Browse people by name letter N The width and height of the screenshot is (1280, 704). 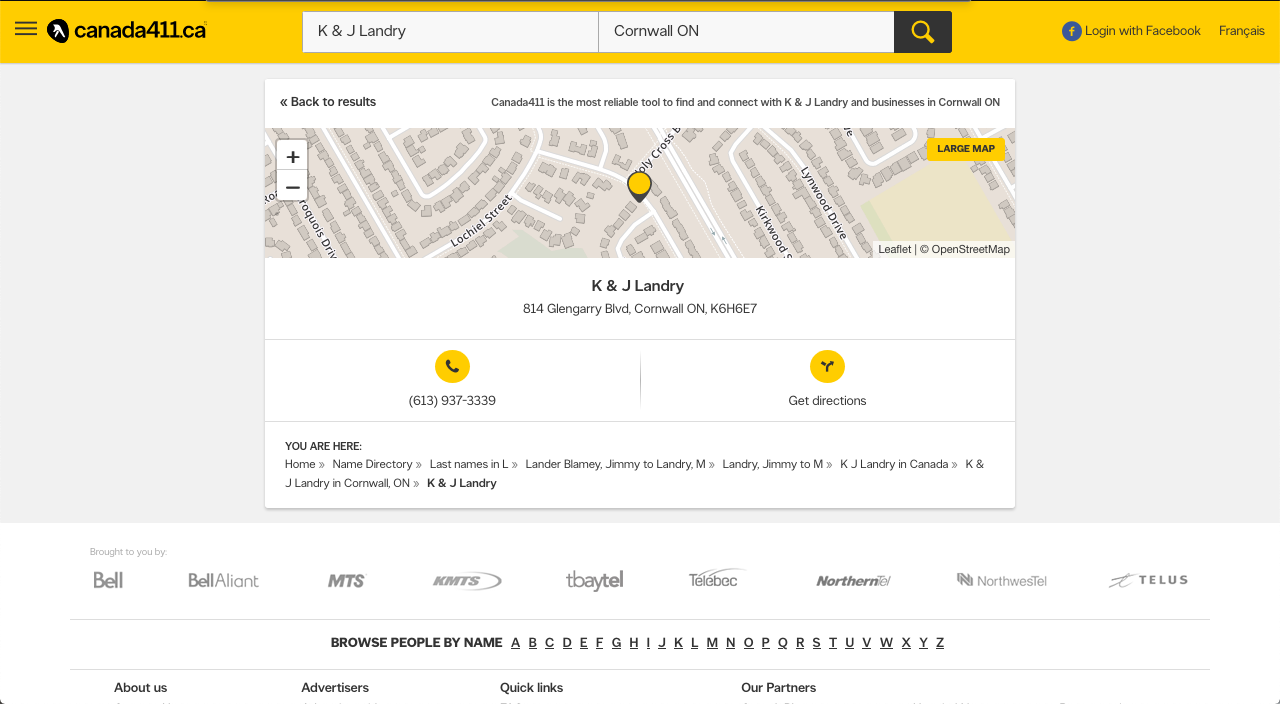(x=731, y=643)
